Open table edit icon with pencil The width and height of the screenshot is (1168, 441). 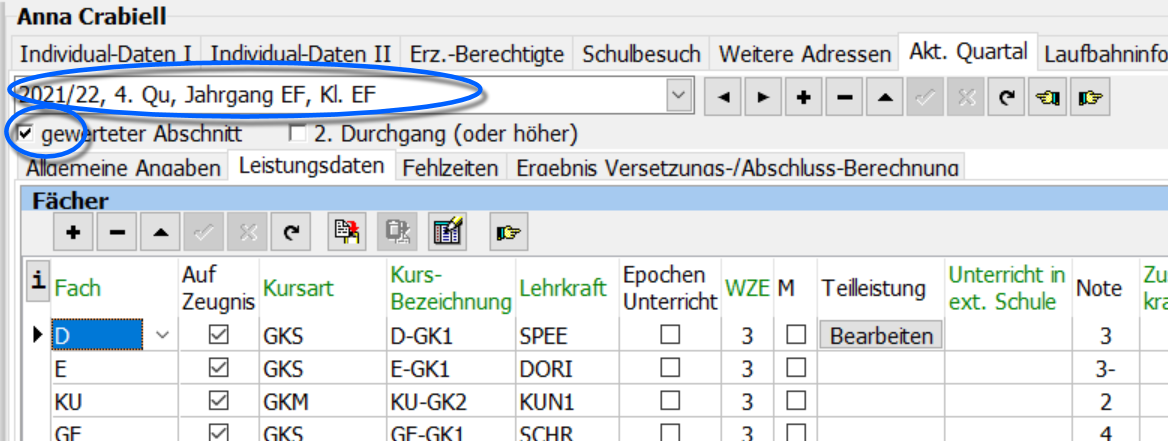click(448, 232)
